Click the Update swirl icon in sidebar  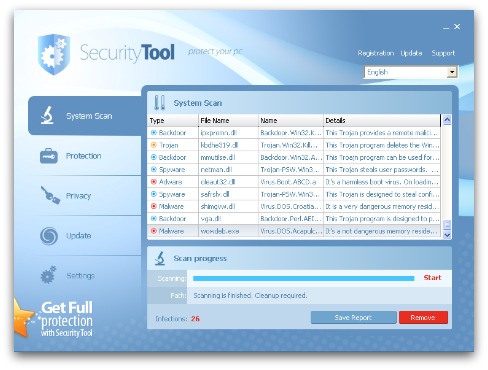point(49,235)
